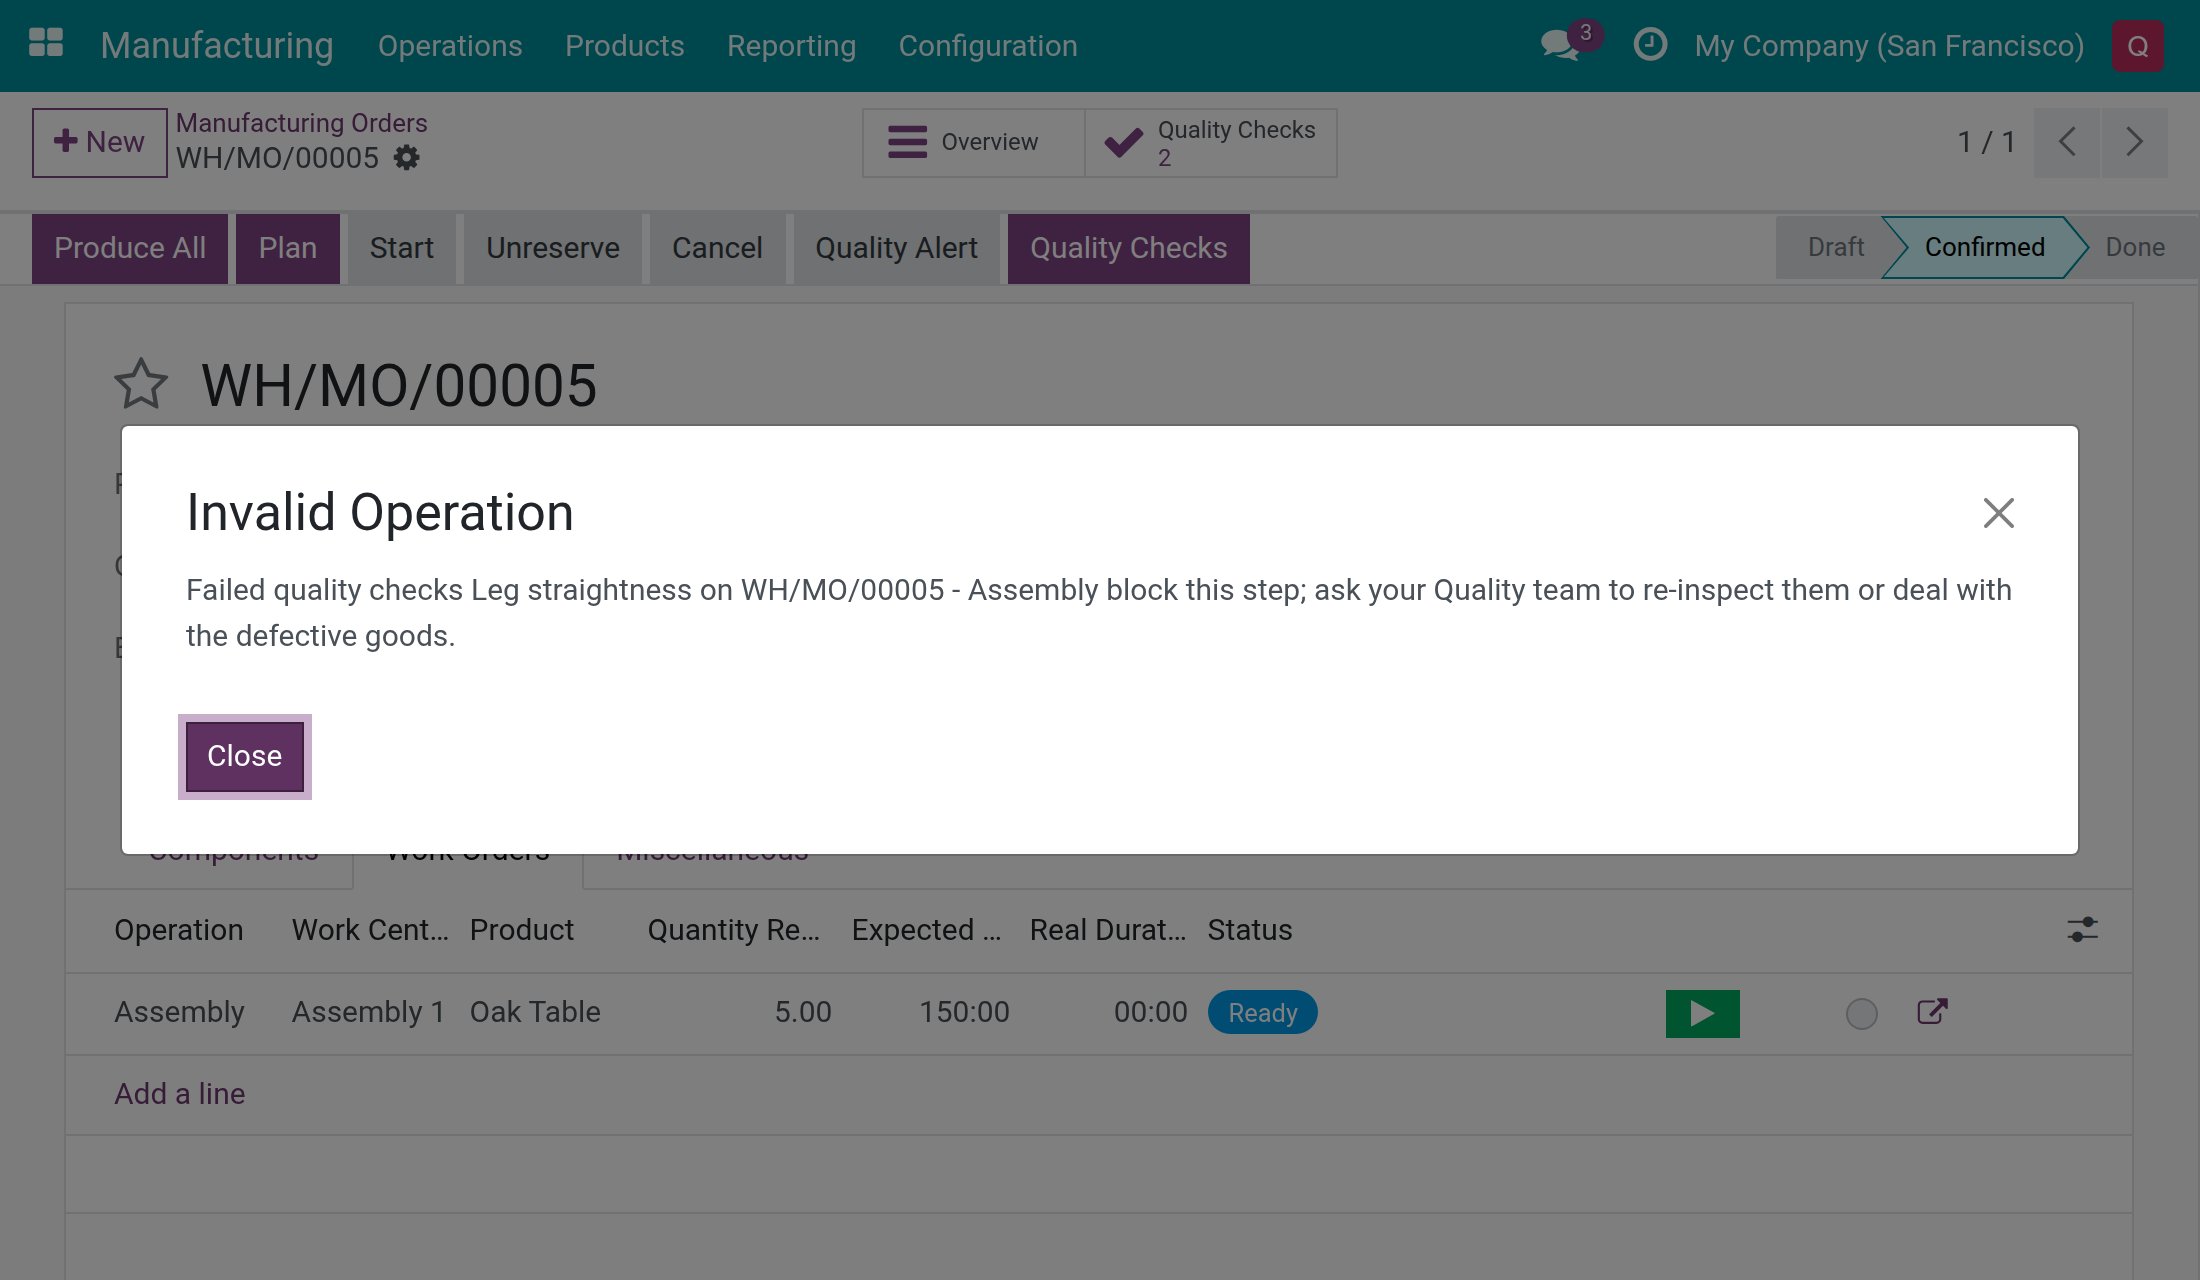Switch company My Company (San Francisco)
Screen dimensions: 2200x1280
point(1889,46)
